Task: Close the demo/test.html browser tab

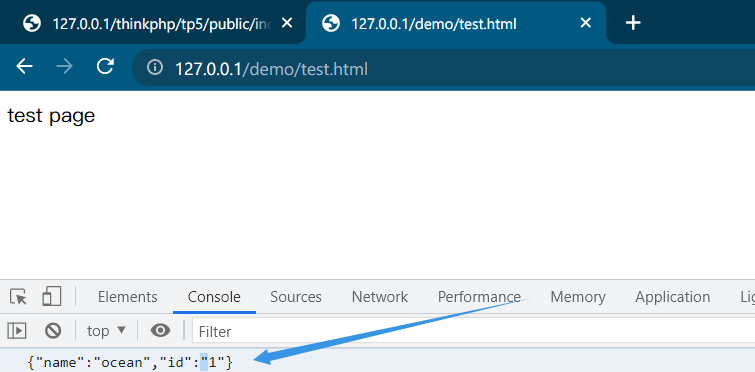Action: point(586,23)
